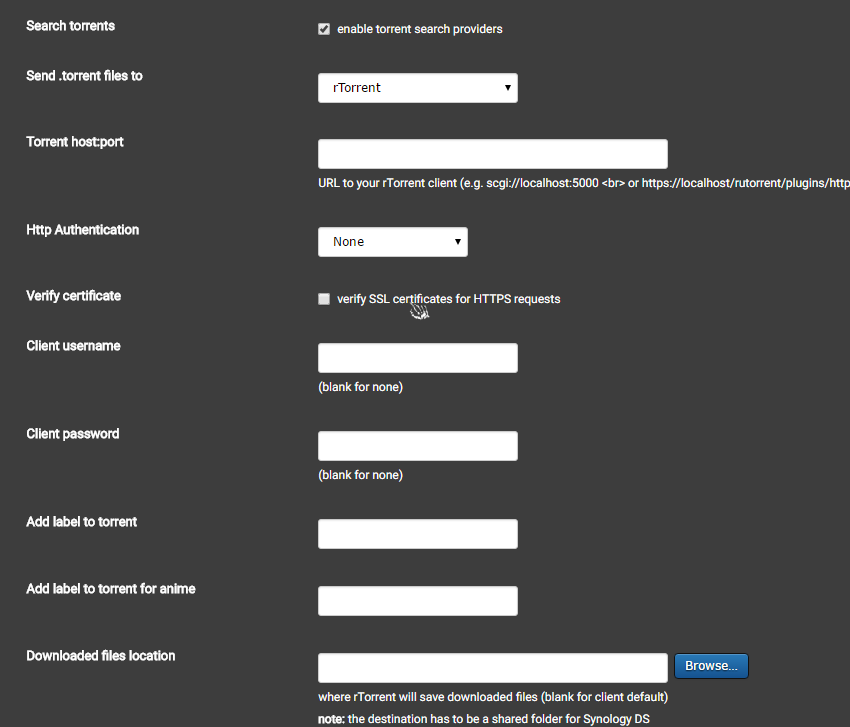Enable verify SSL certificates checkbox
This screenshot has width=850, height=727.
click(324, 299)
